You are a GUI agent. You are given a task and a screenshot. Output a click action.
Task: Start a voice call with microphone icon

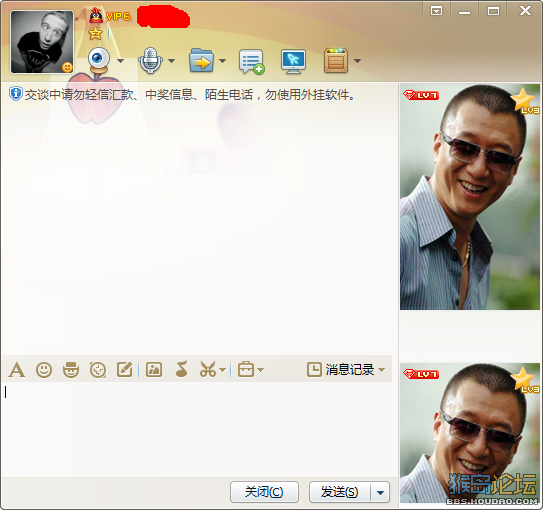point(150,61)
